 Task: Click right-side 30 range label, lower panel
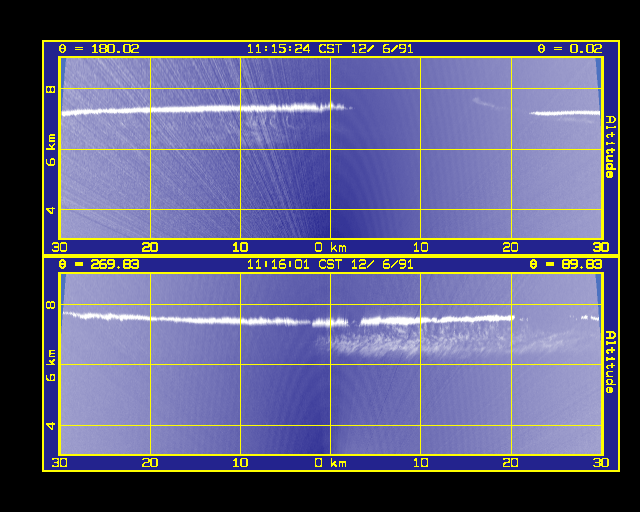click(601, 463)
